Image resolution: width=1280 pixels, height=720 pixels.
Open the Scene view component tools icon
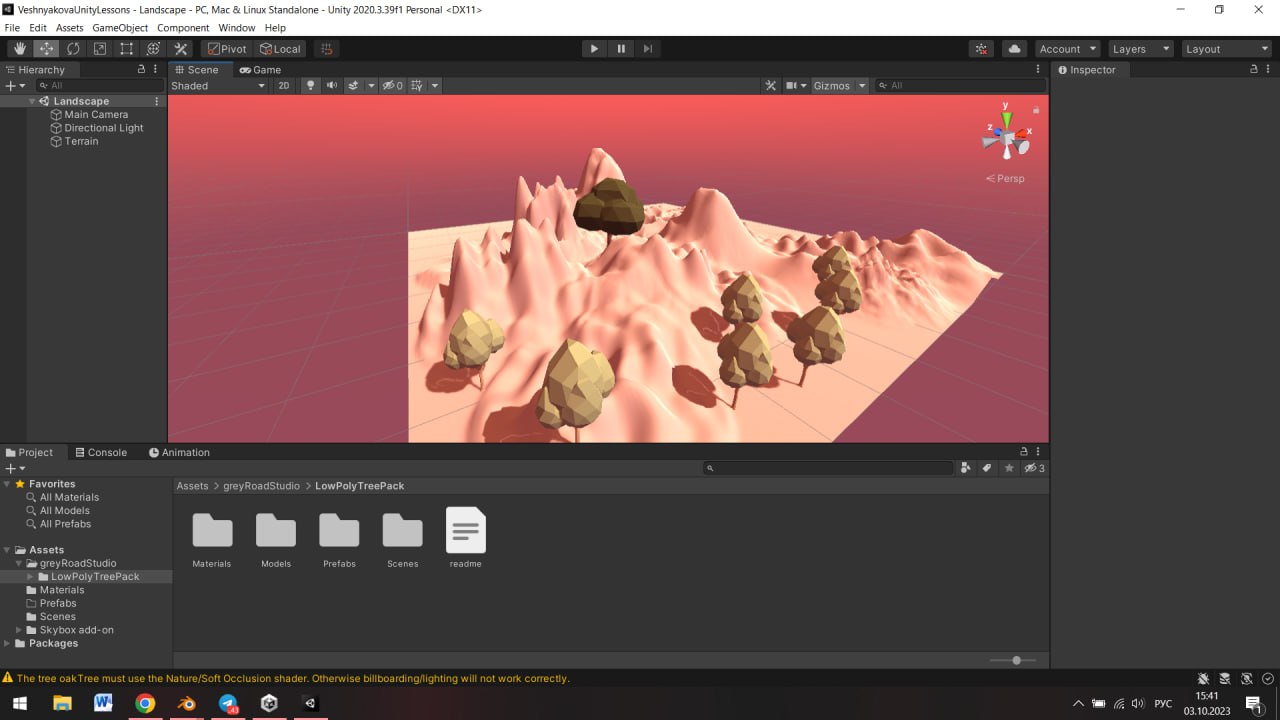click(771, 86)
